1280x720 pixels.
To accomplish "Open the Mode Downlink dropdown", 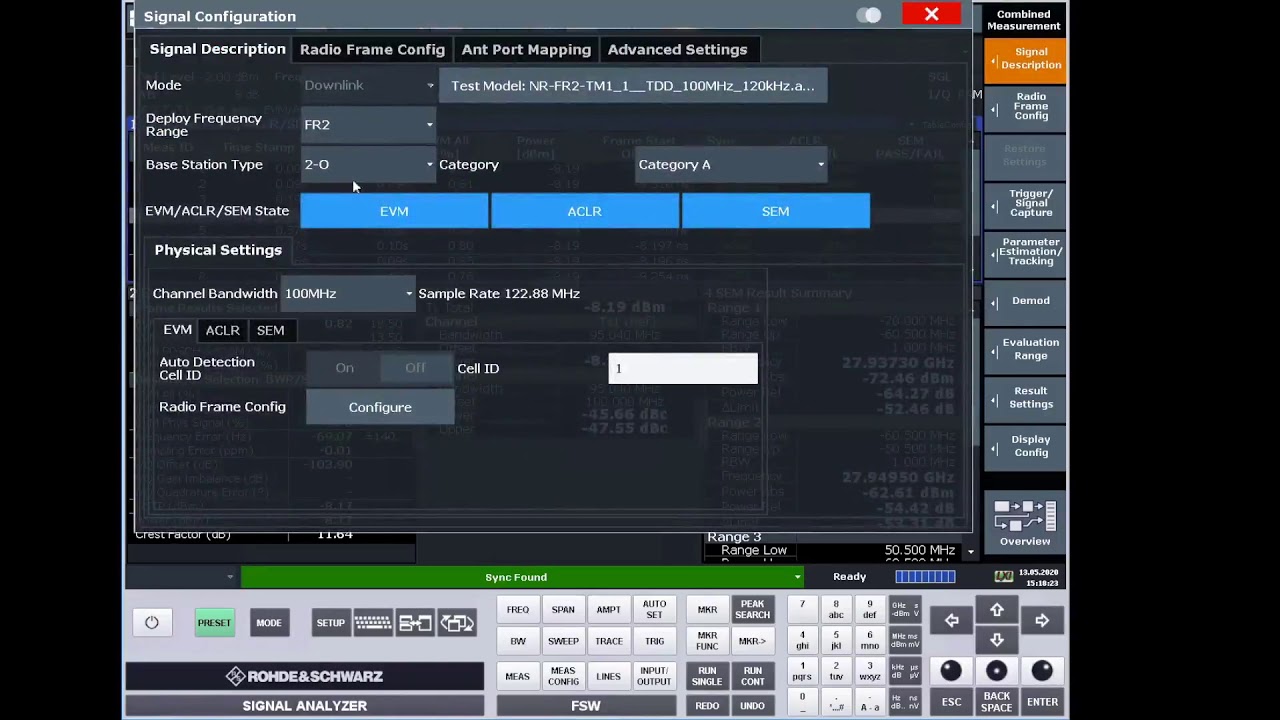I will click(368, 85).
